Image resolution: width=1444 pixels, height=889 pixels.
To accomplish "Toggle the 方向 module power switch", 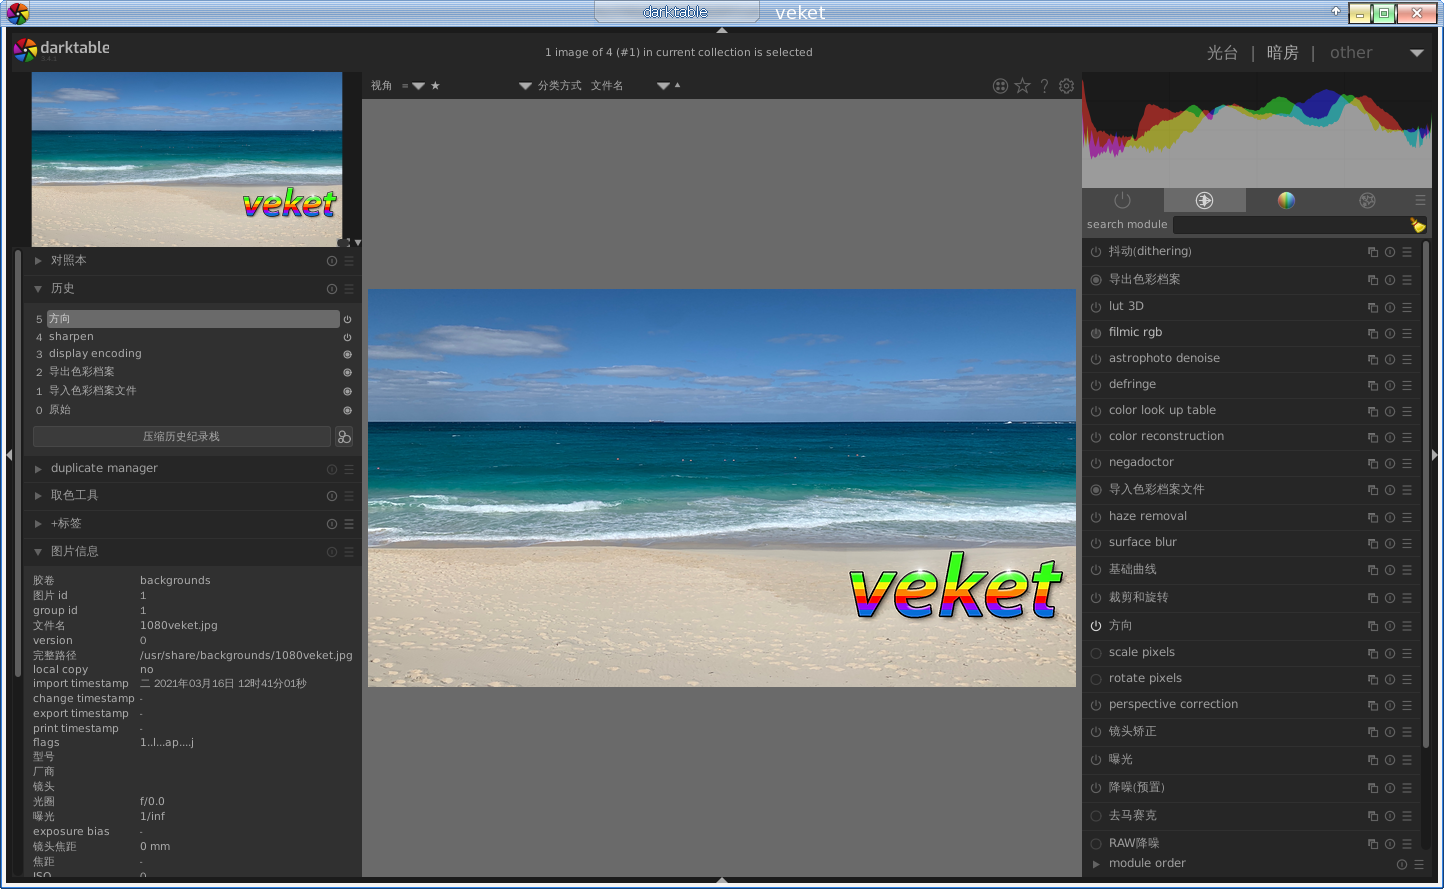I will [x=1096, y=626].
